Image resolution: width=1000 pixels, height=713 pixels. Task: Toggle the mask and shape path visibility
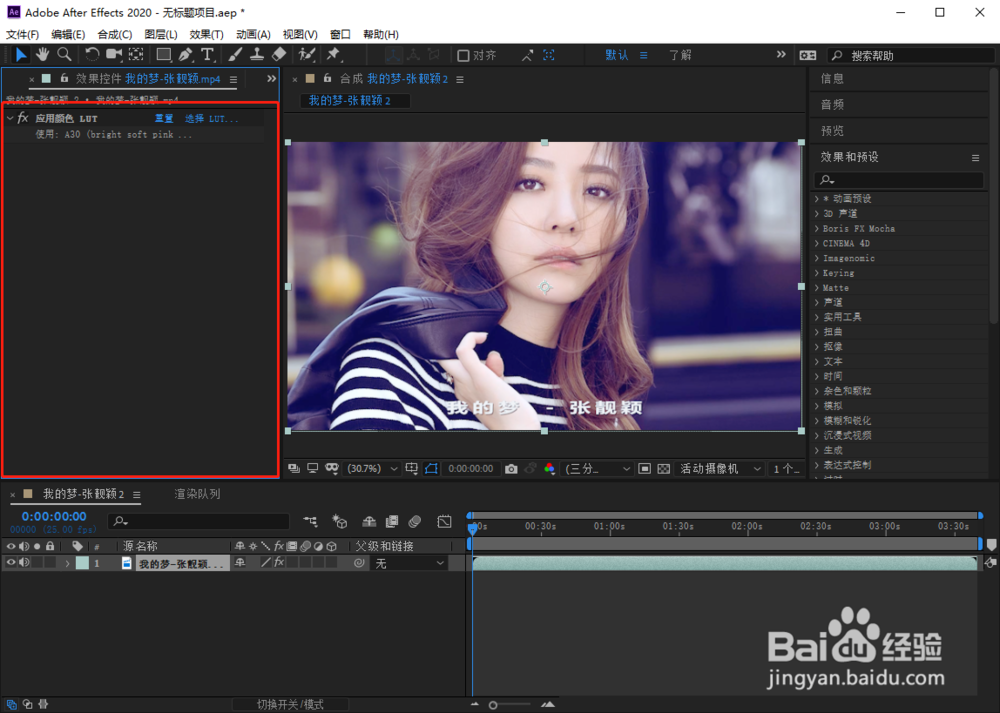point(431,469)
